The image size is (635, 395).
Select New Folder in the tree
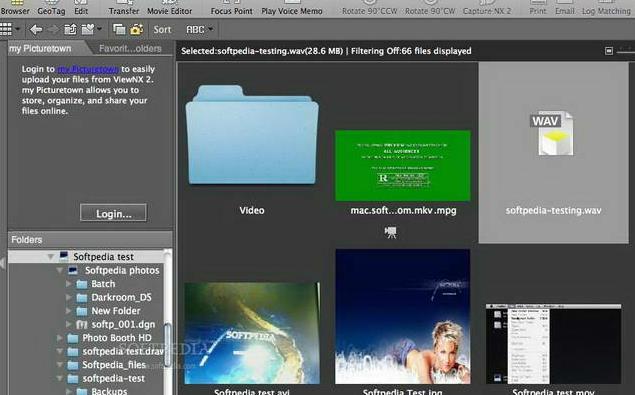click(116, 311)
